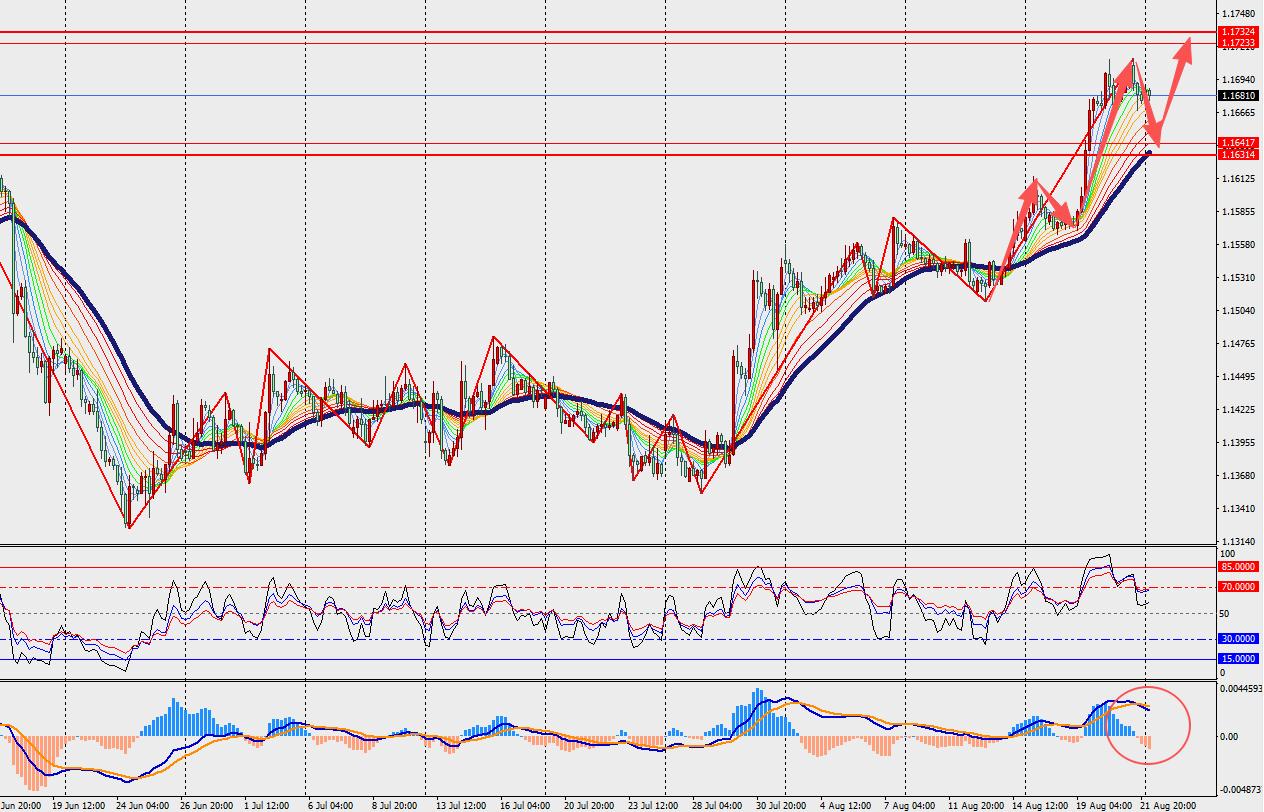Viewport: 1264px width, 812px height.
Task: Select the 30 Jul 20:00 time label
Action: point(781,804)
